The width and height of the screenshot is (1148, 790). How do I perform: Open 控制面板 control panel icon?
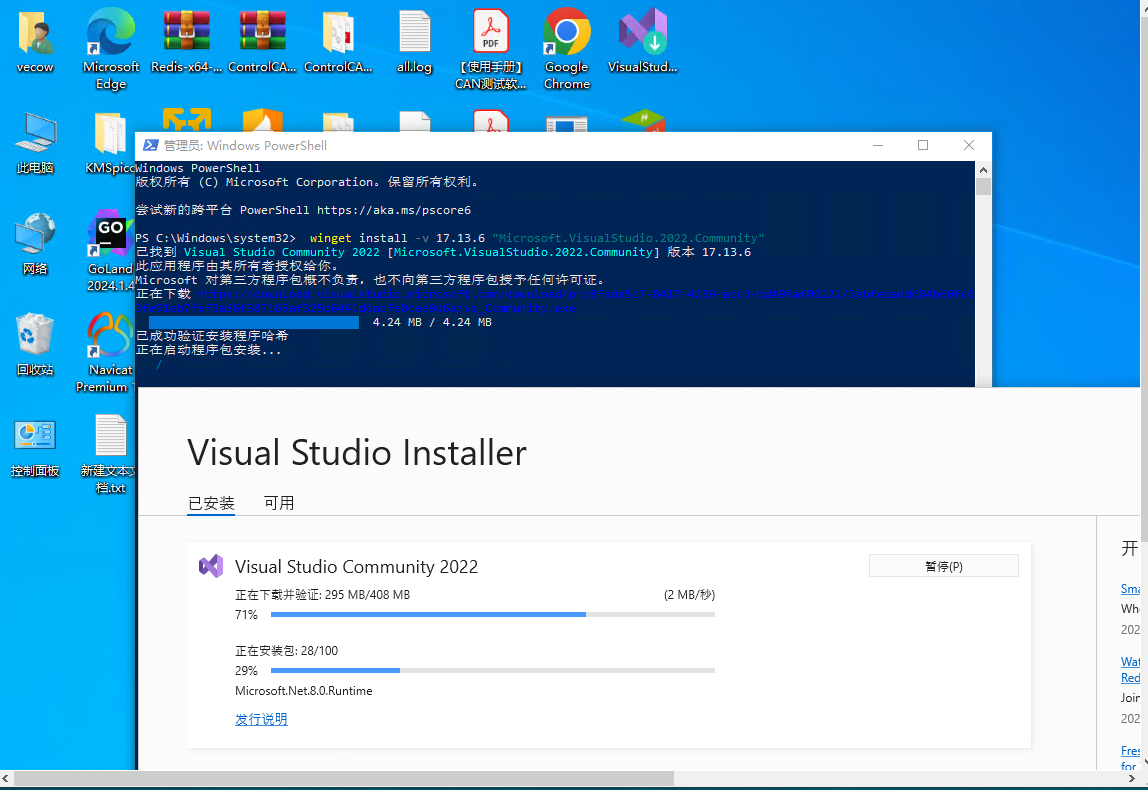35,446
